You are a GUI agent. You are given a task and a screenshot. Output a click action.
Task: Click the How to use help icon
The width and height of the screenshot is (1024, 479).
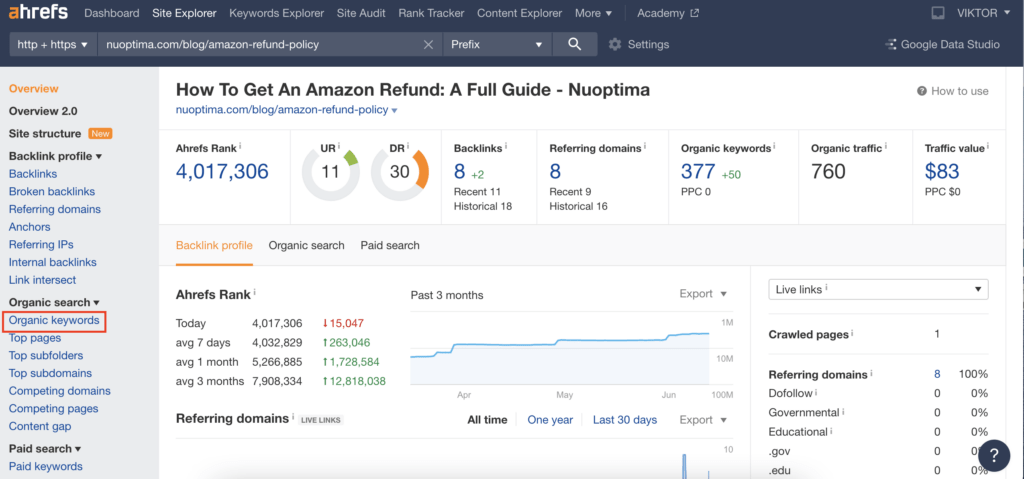922,91
